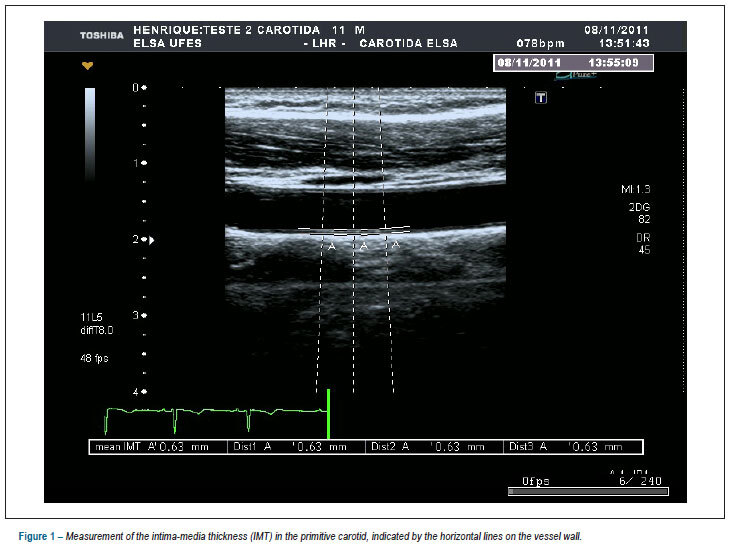Click the timestamp box 13:55:09

pyautogui.click(x=573, y=62)
